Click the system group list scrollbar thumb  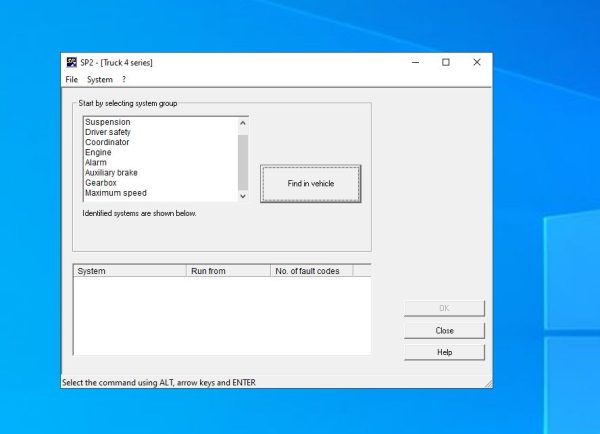point(243,162)
